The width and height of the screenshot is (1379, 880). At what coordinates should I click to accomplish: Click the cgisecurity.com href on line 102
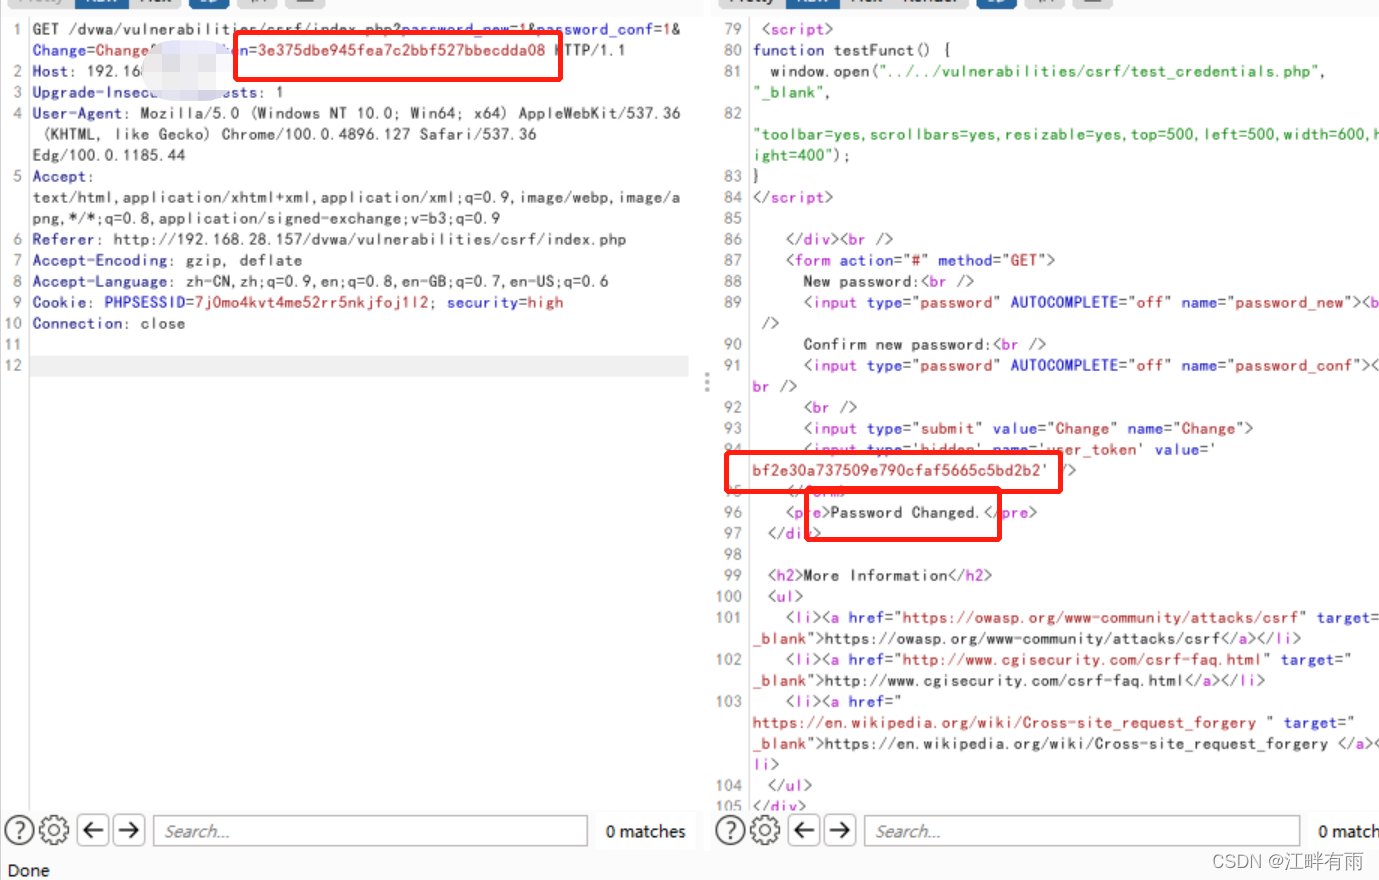pyautogui.click(x=1082, y=659)
